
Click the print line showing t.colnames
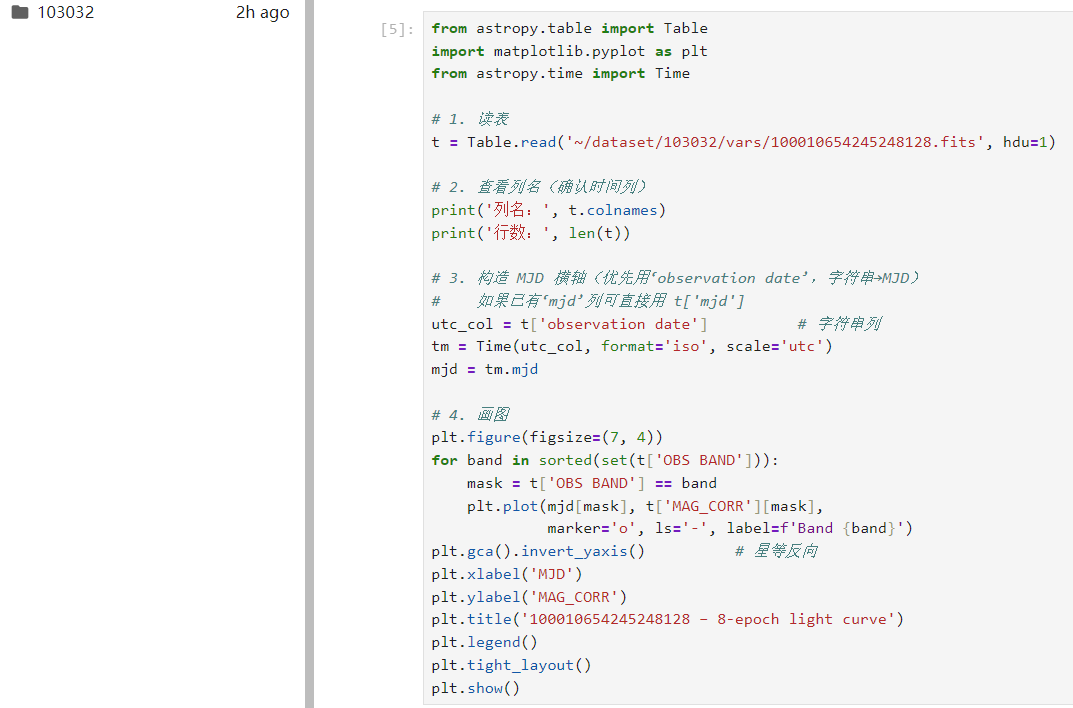pyautogui.click(x=548, y=210)
